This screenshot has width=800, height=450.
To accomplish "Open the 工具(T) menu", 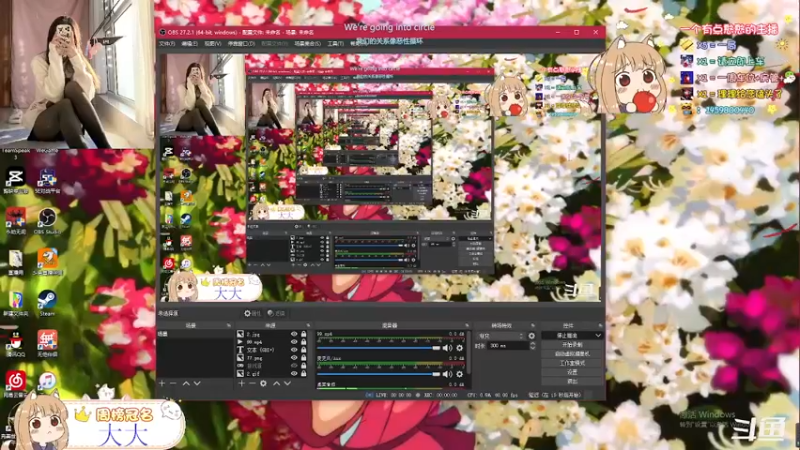I will pos(335,44).
